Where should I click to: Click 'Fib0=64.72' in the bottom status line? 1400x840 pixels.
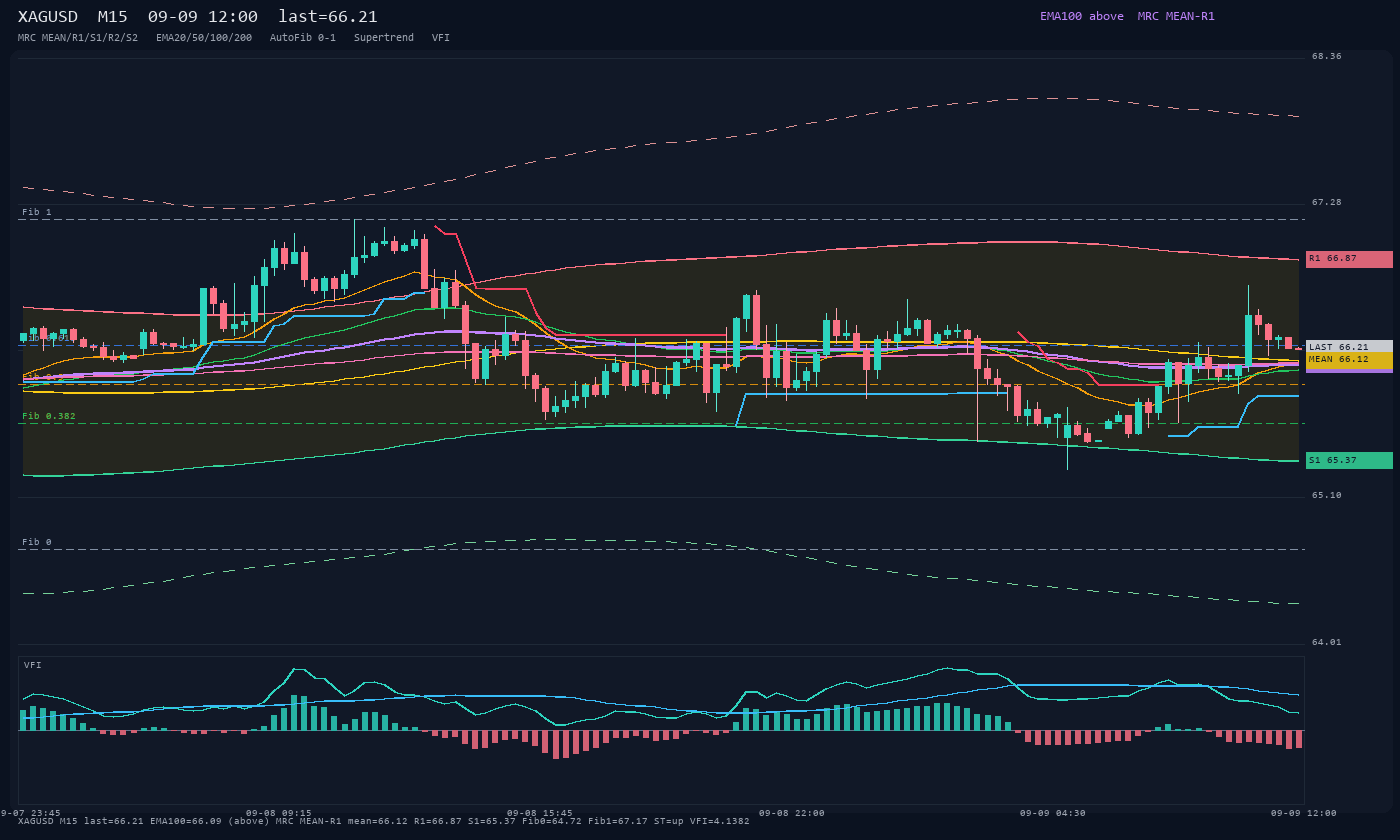tap(552, 822)
